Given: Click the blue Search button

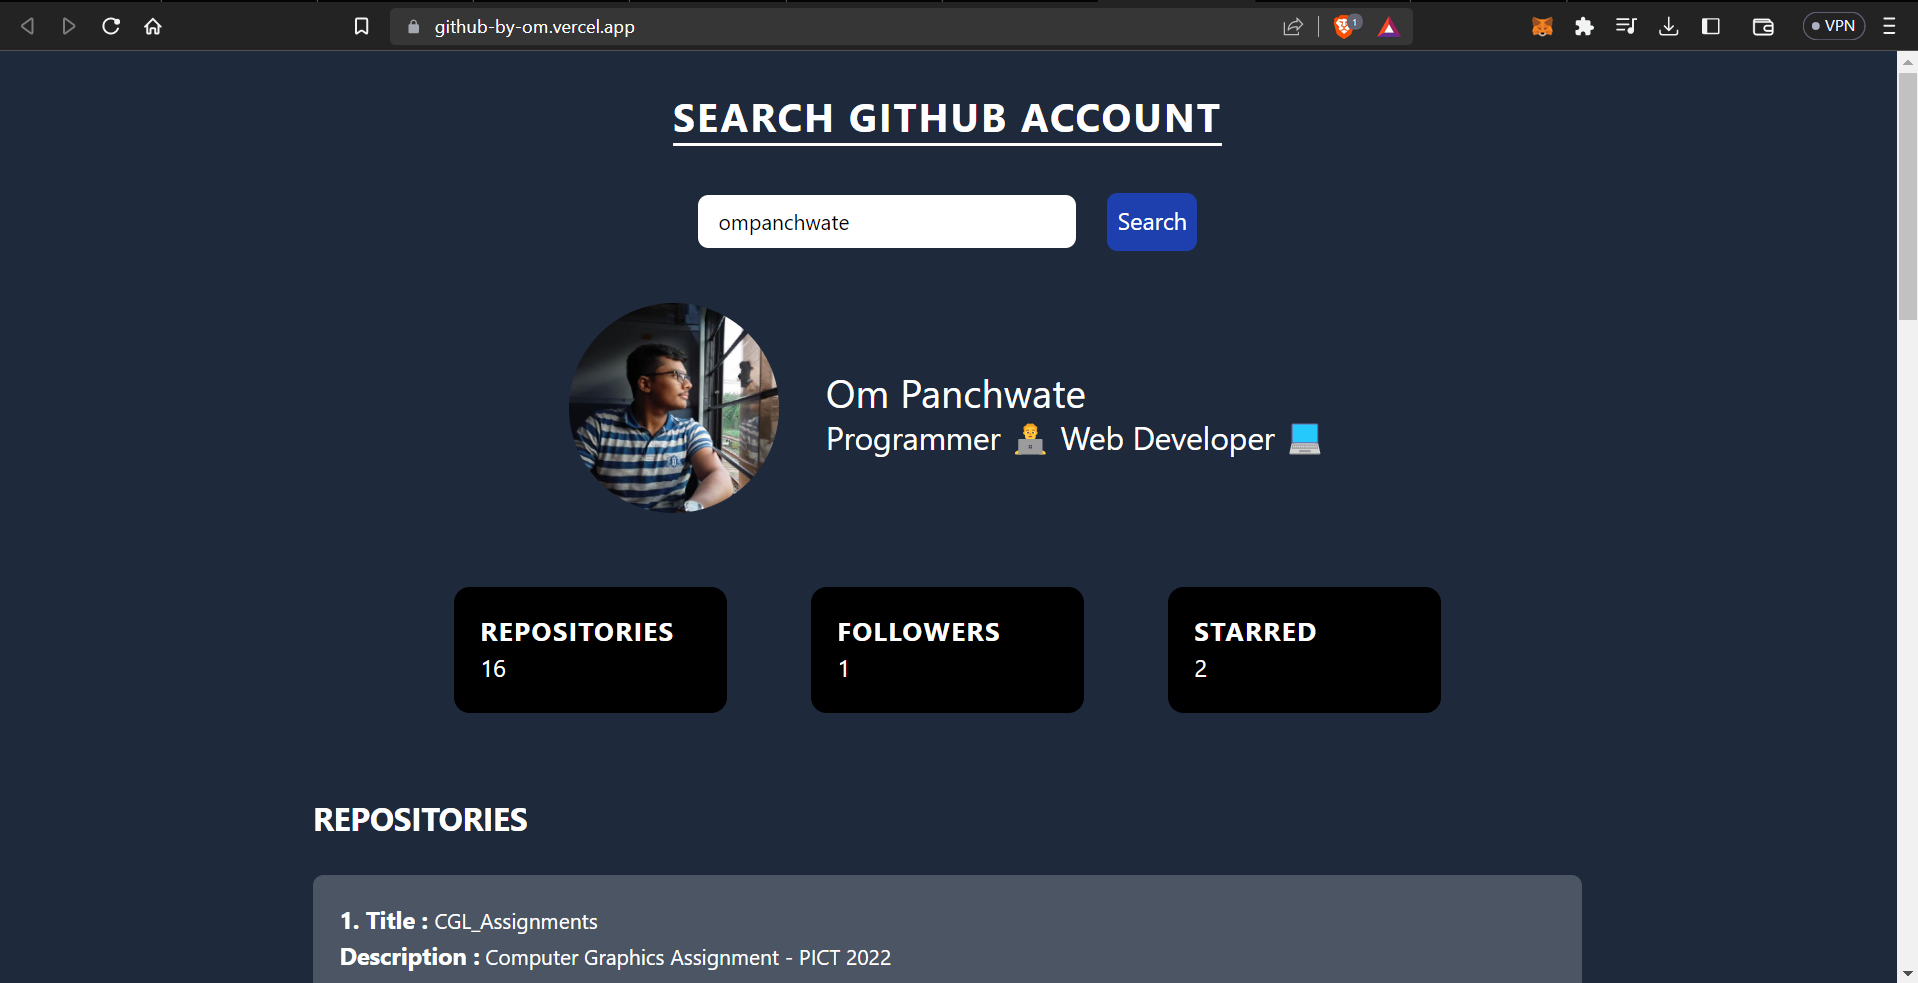Looking at the screenshot, I should coord(1152,222).
